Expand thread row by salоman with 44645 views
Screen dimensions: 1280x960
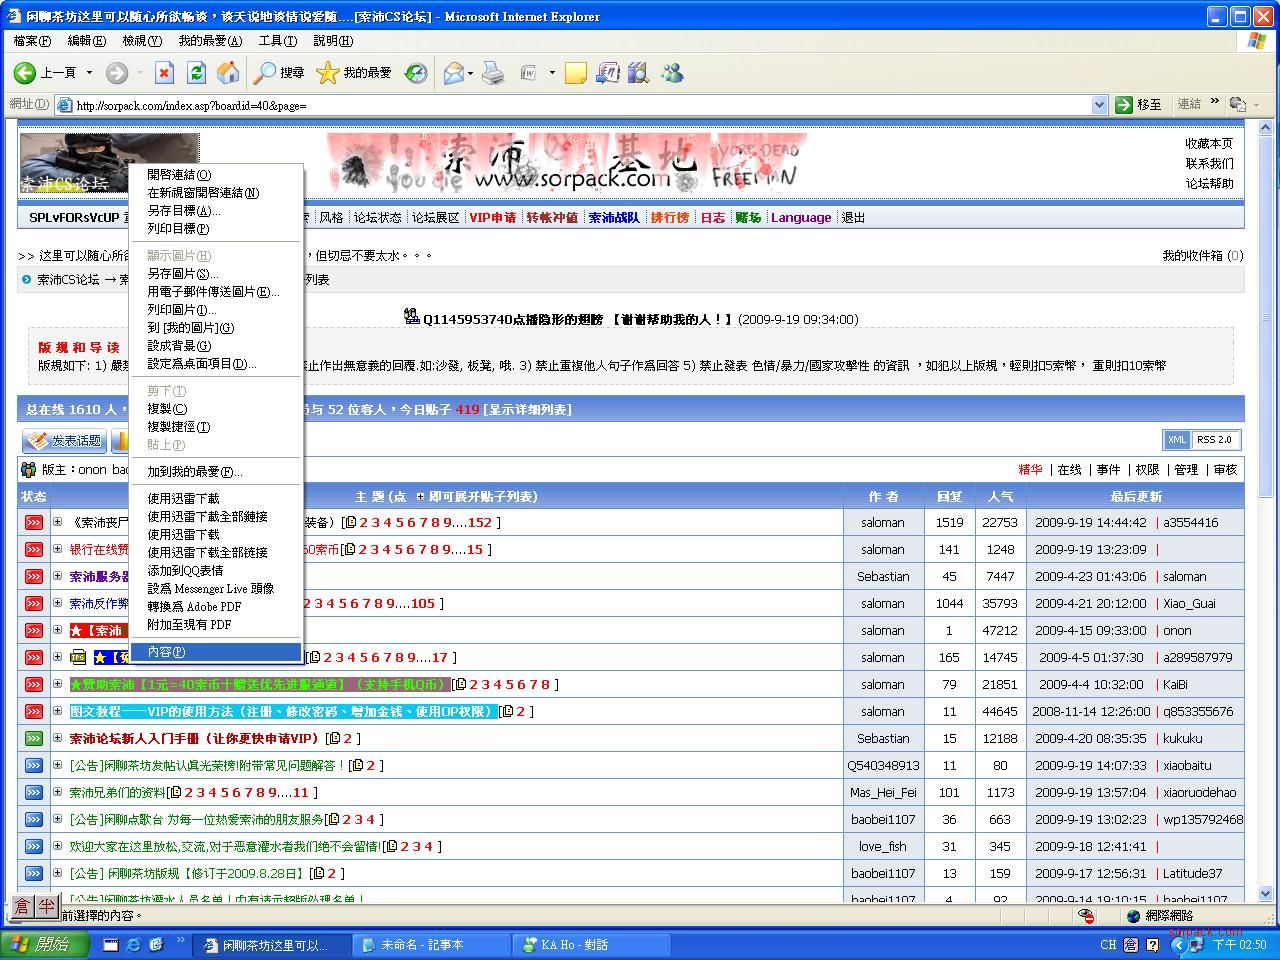[58, 712]
